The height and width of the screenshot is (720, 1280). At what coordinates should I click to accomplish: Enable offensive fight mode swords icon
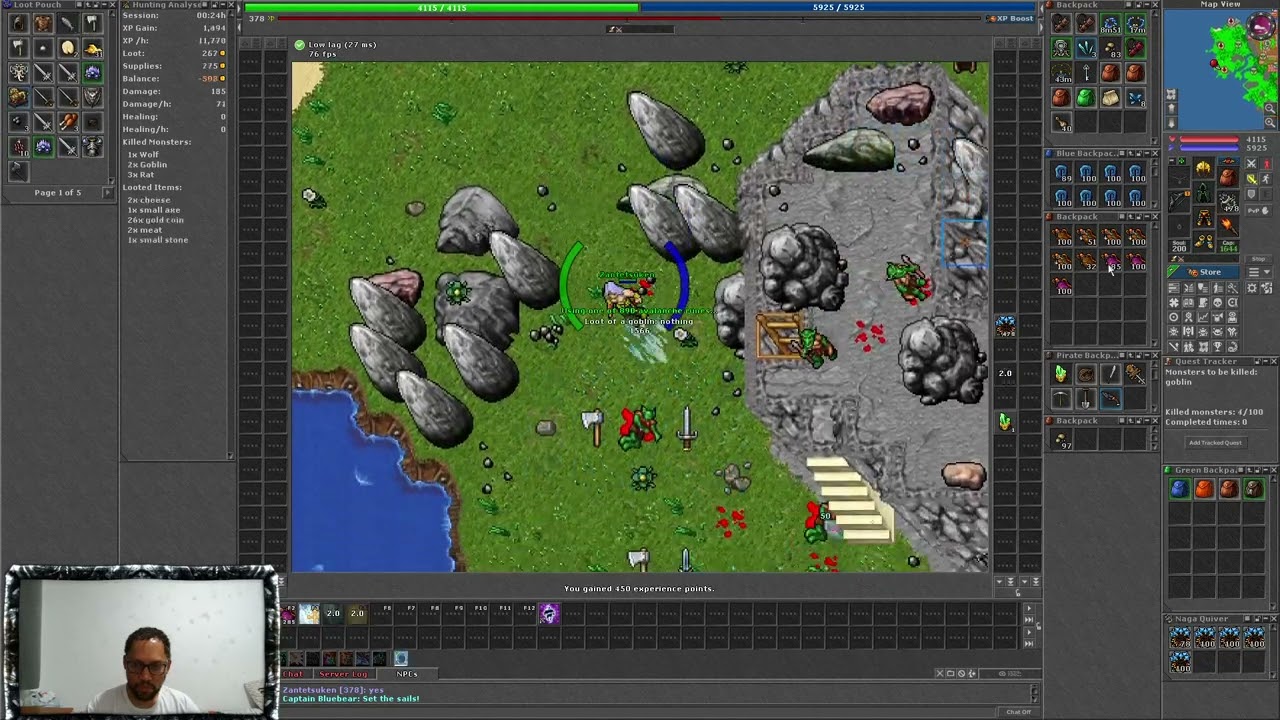point(1252,163)
